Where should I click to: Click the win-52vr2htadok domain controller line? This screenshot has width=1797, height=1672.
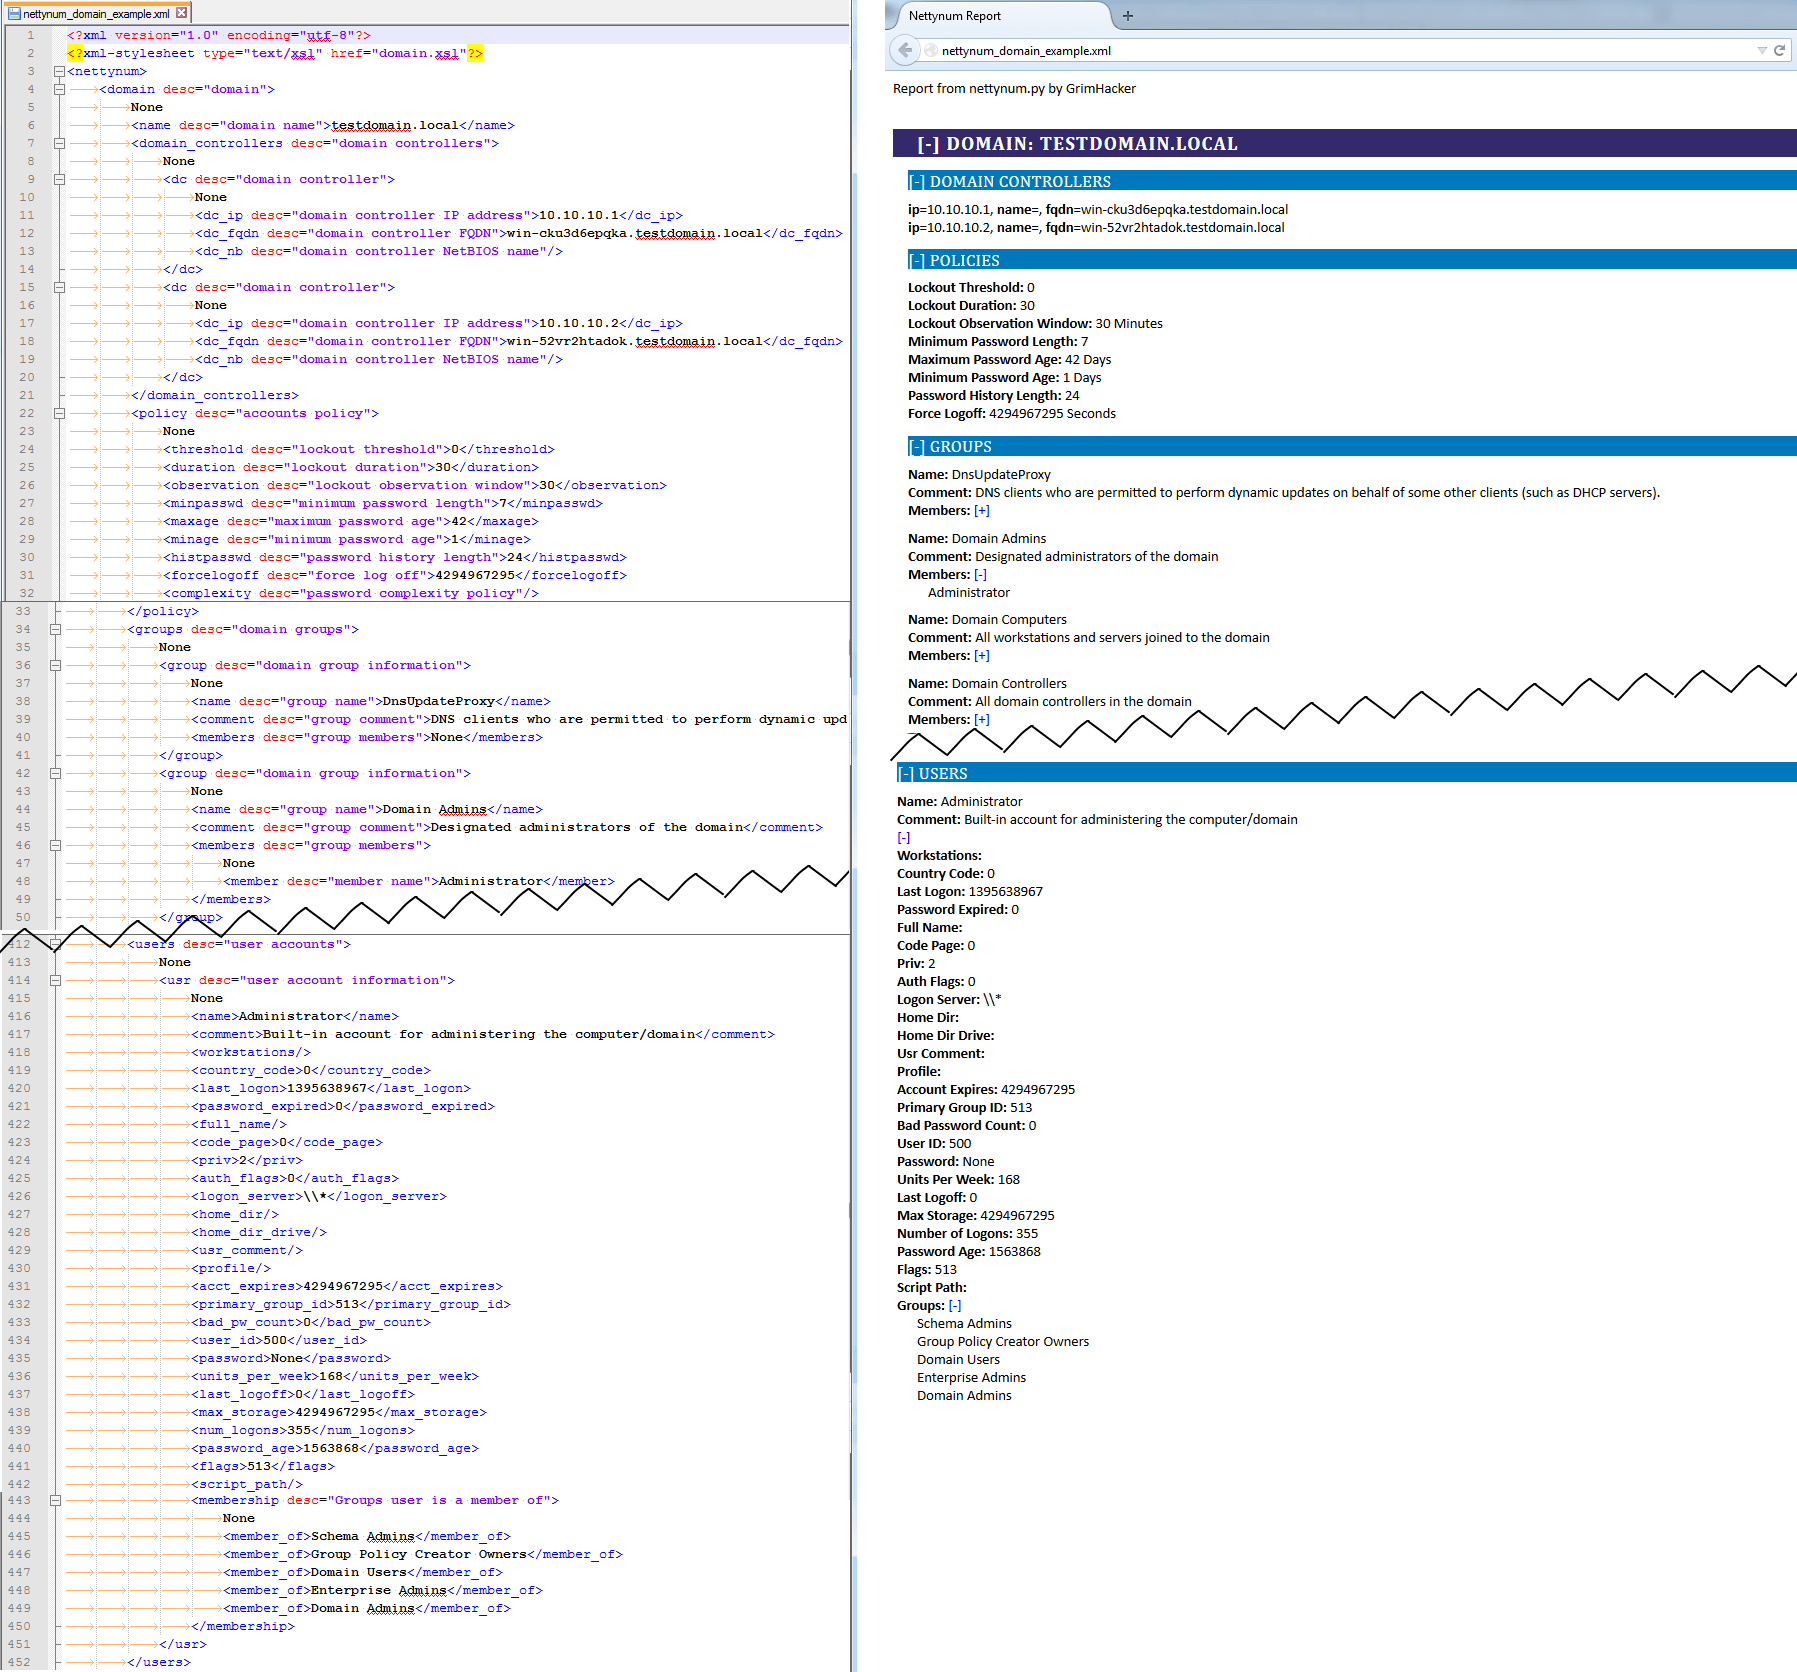pyautogui.click(x=1096, y=228)
